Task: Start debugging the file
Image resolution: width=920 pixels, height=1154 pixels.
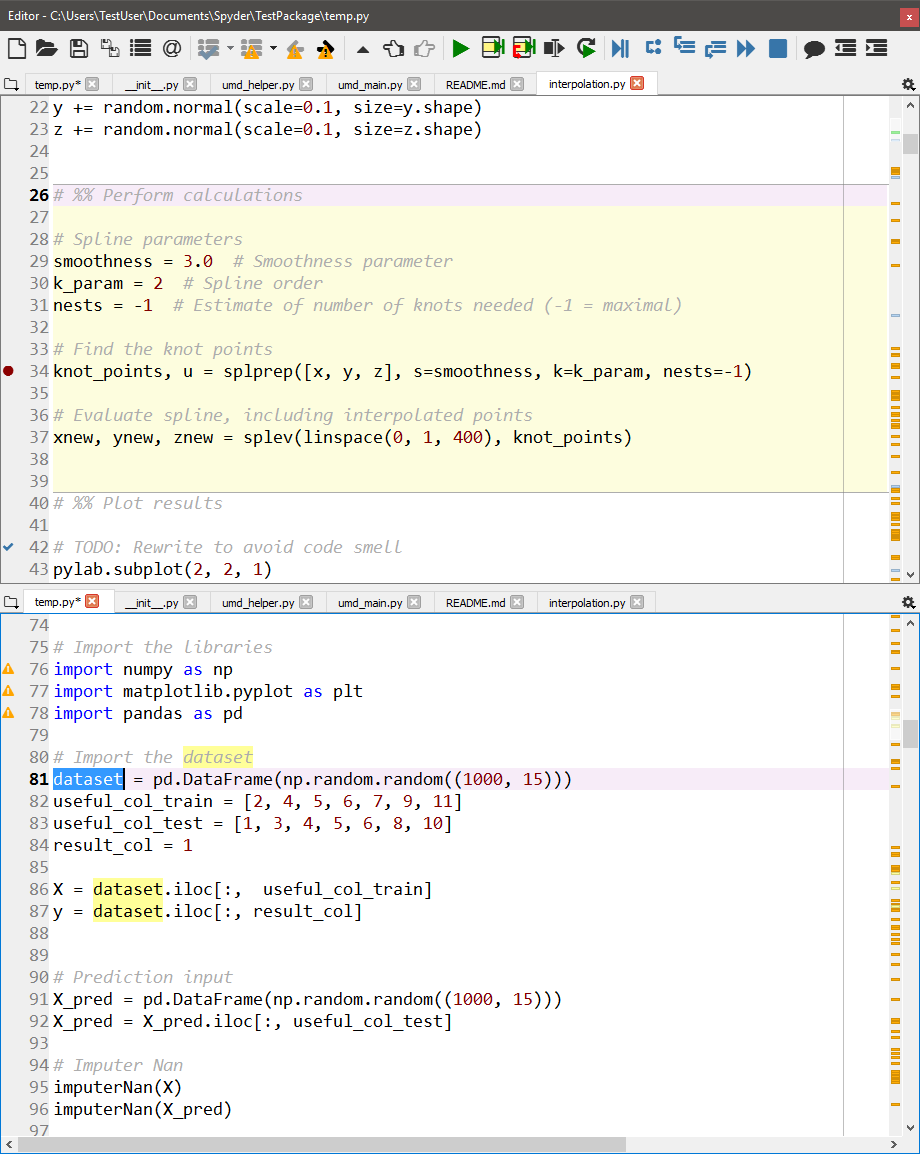Action: point(620,49)
